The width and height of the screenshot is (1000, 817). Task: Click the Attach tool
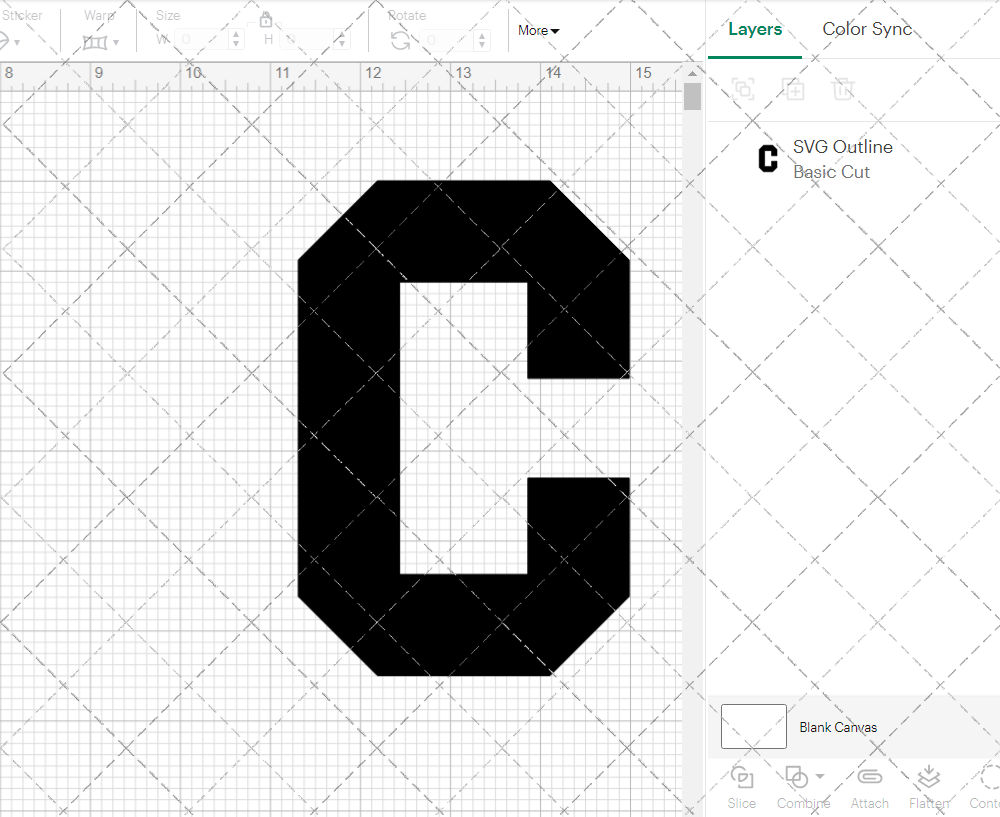[869, 787]
